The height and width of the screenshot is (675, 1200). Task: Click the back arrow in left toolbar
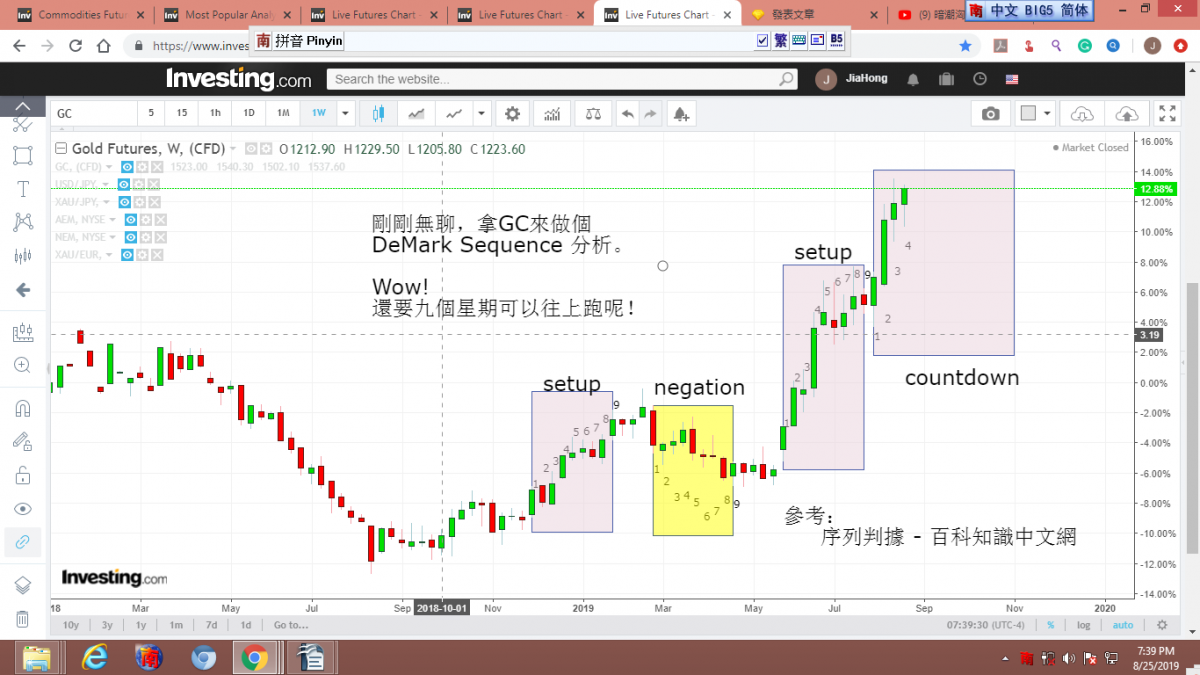pyautogui.click(x=22, y=290)
